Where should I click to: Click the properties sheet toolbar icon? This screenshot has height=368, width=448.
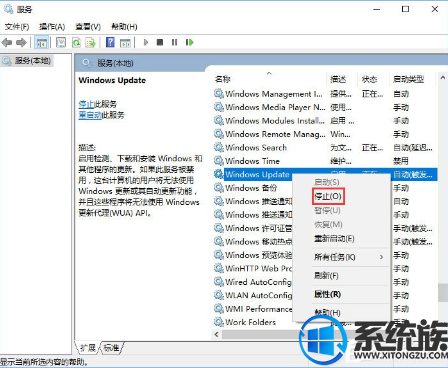coord(61,42)
